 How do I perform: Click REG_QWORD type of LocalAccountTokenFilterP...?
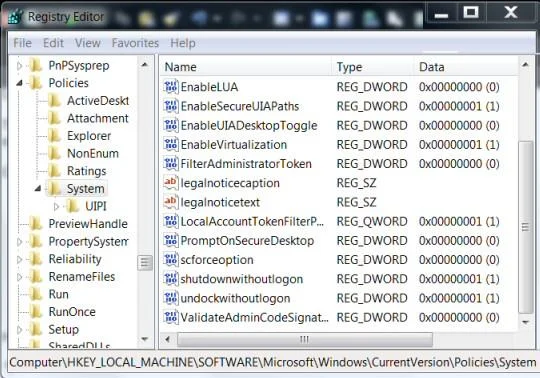372,221
